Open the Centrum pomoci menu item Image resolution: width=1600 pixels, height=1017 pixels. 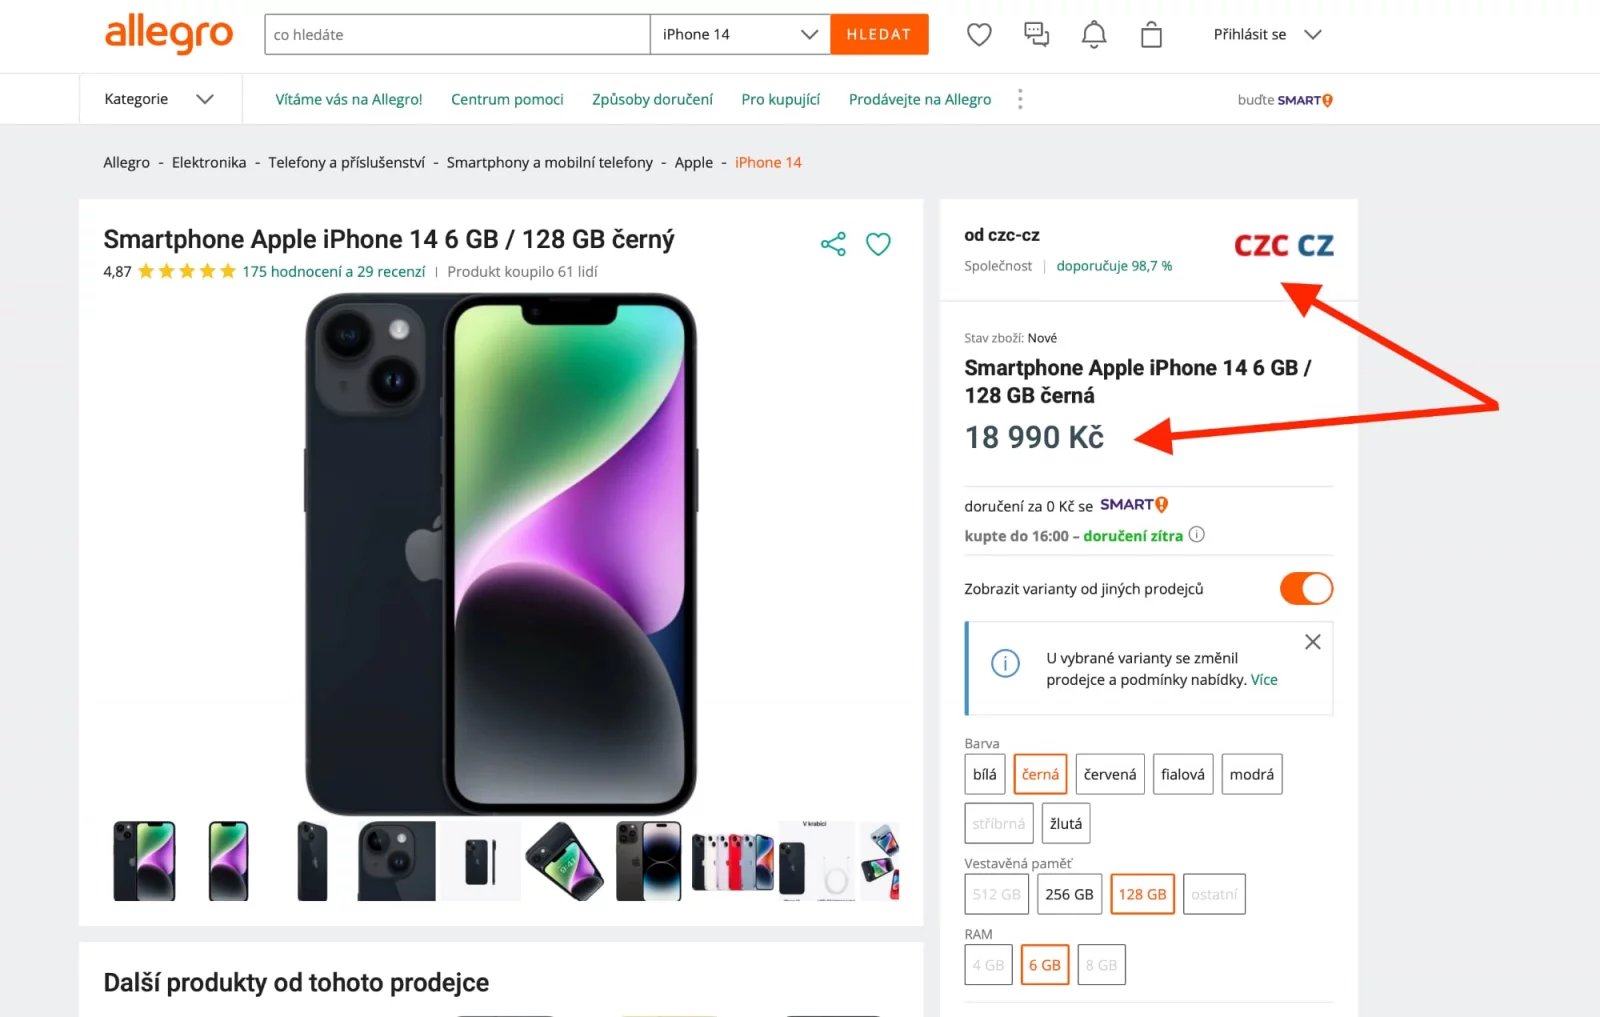click(507, 99)
